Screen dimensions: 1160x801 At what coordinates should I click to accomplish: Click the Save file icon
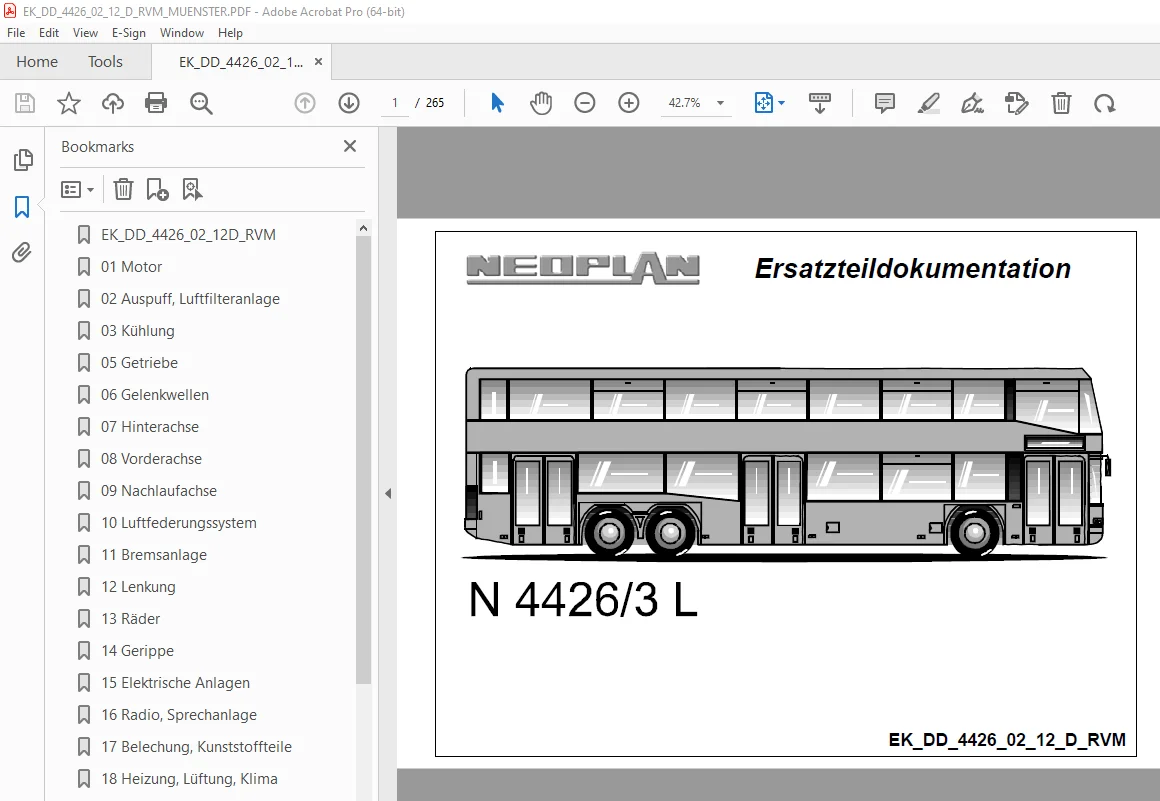coord(25,103)
